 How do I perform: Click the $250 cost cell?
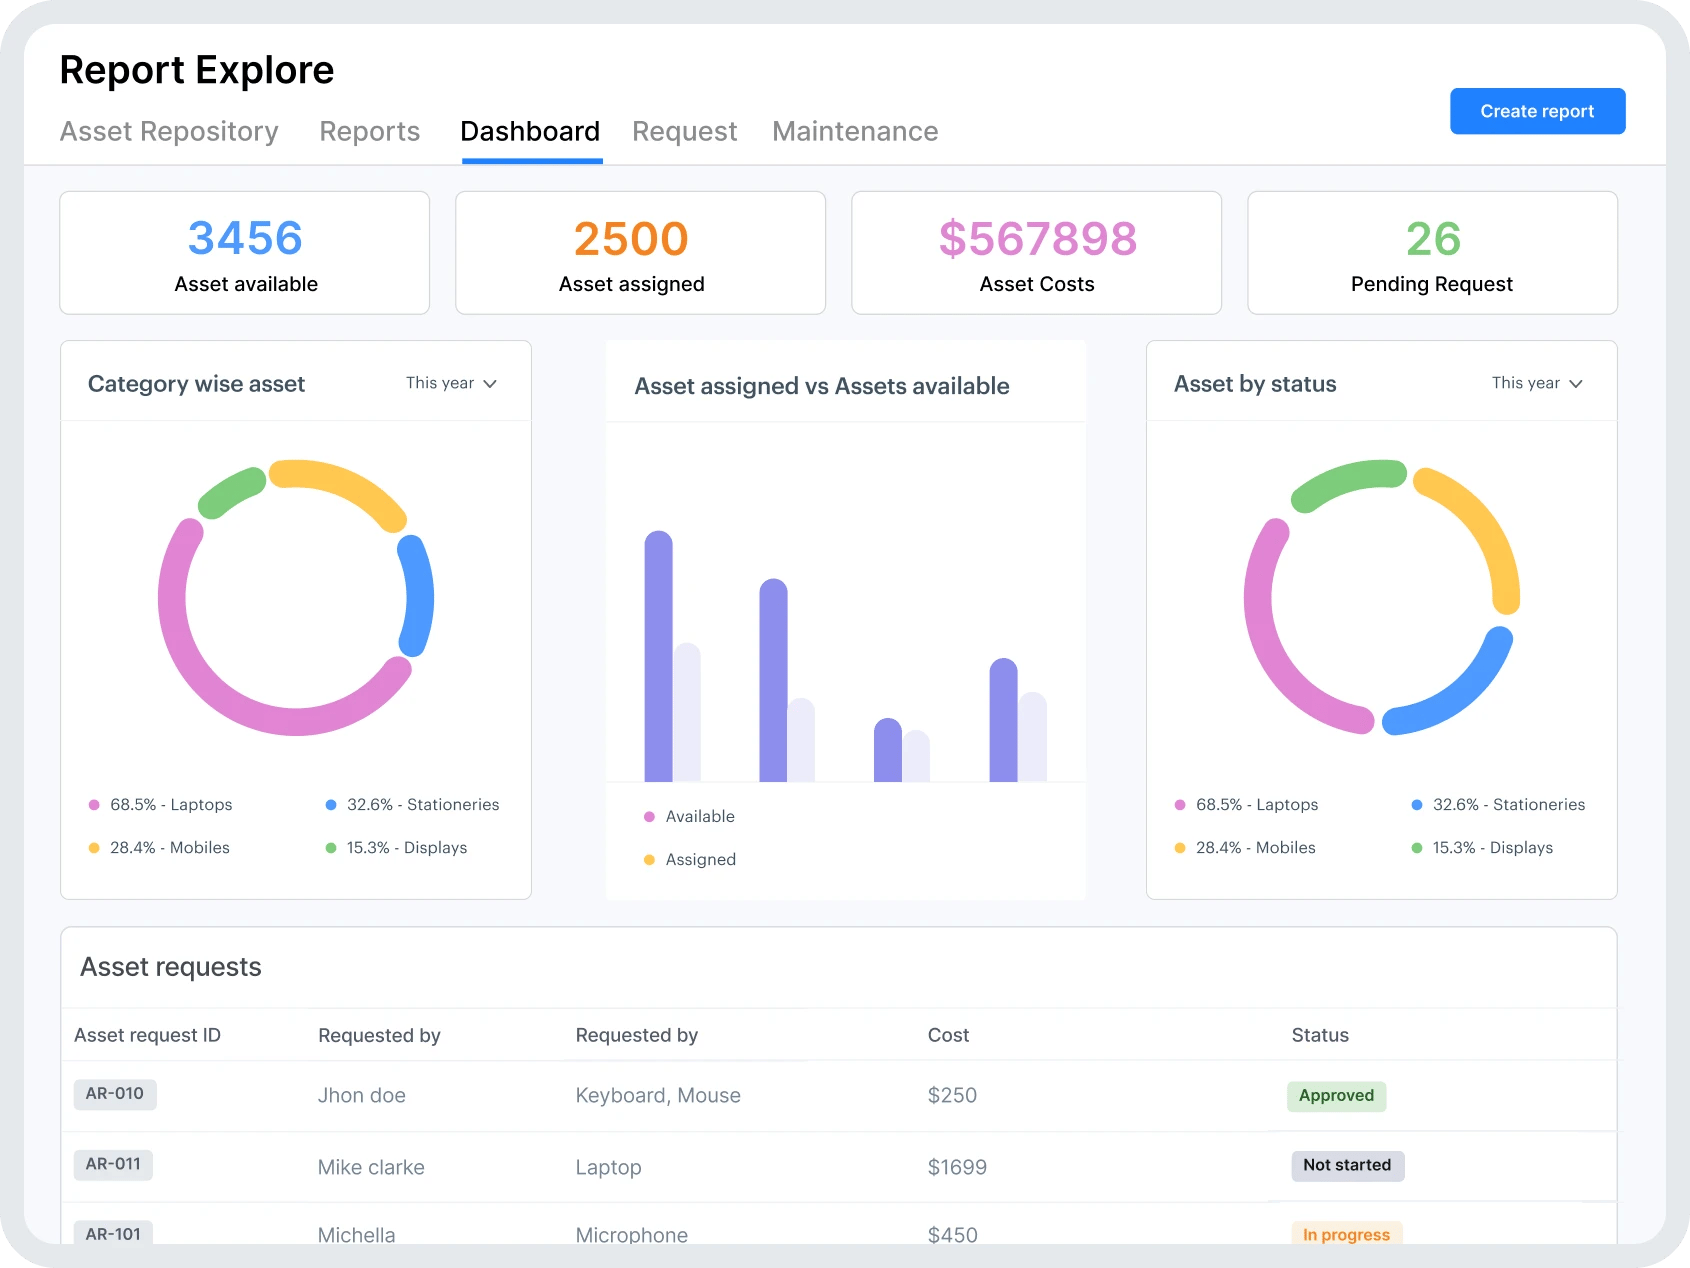click(x=952, y=1096)
